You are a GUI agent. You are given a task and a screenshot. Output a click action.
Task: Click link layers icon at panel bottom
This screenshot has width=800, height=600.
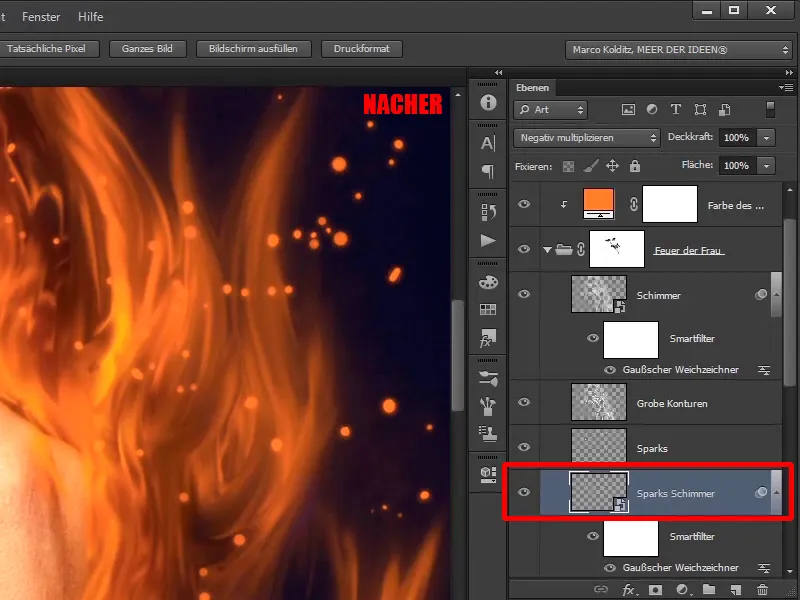601,589
